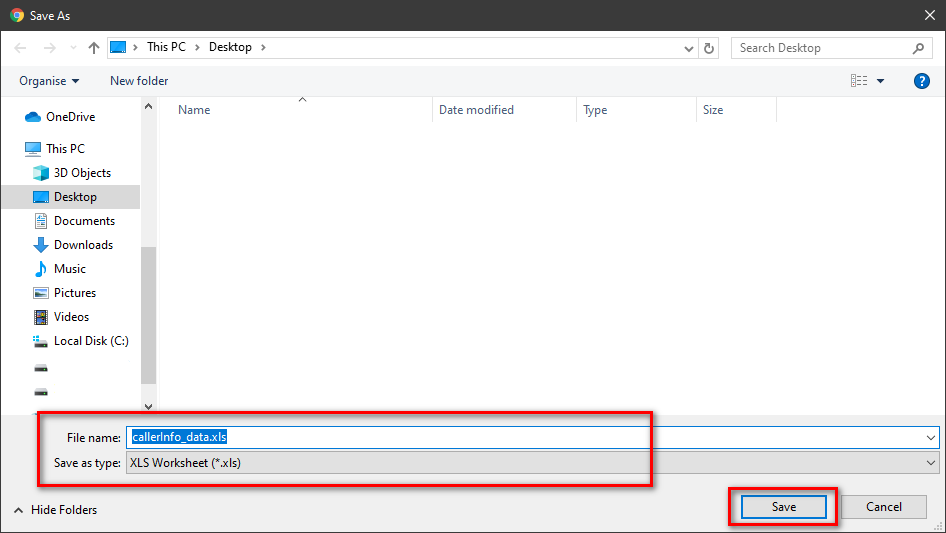946x533 pixels.
Task: Open the Music folder in sidebar
Action: [69, 269]
